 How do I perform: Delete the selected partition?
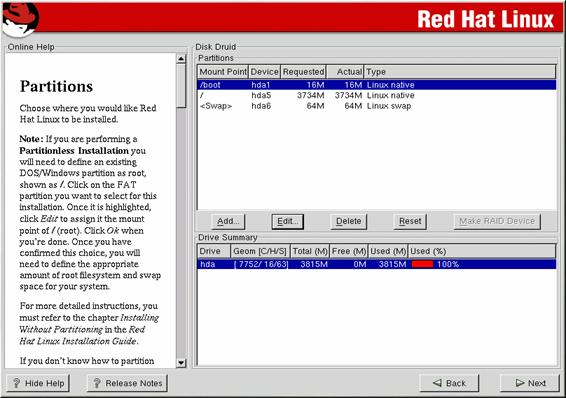point(348,221)
